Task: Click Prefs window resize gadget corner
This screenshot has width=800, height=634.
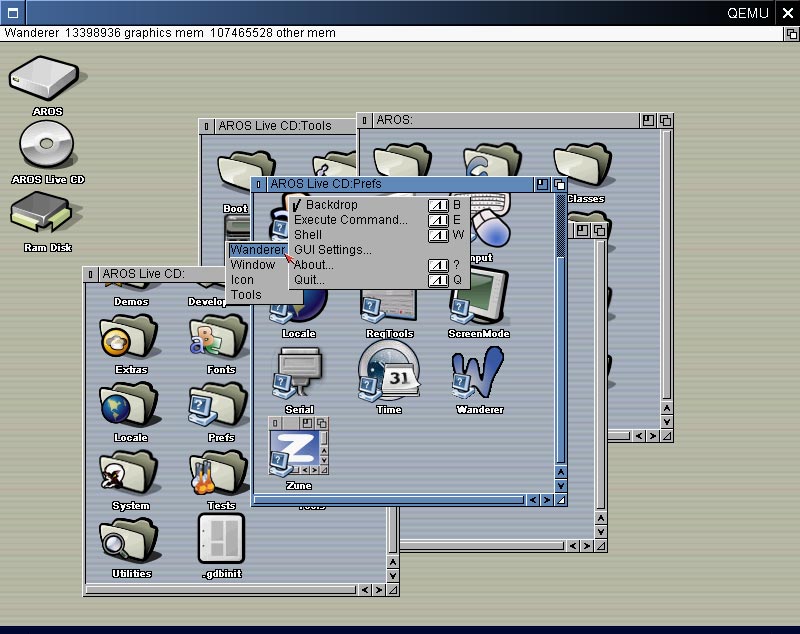Action: (x=560, y=500)
